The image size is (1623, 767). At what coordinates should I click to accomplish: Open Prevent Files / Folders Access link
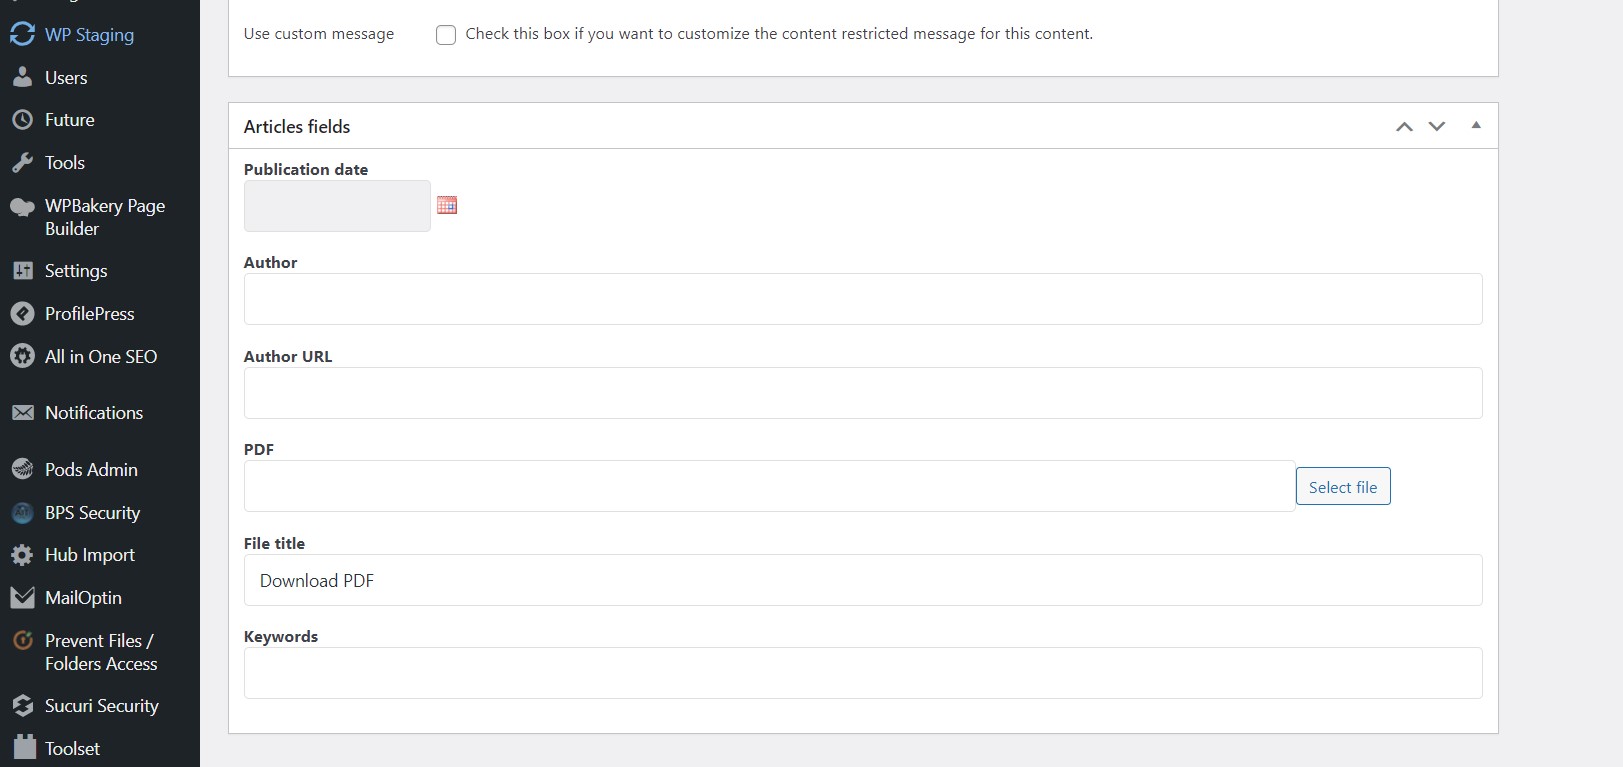coord(100,652)
